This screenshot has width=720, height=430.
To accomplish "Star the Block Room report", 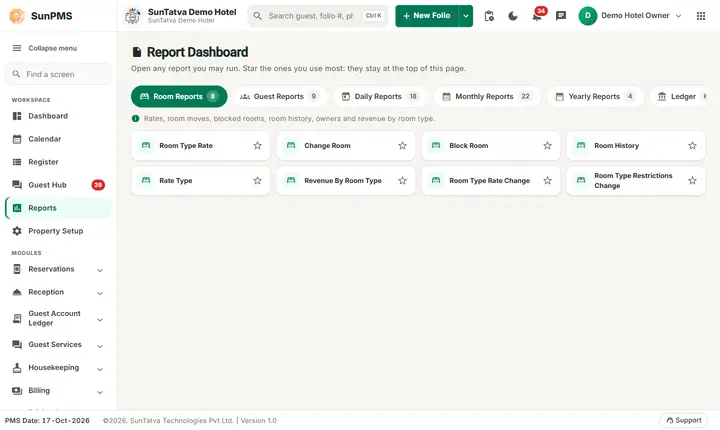I will 547,146.
